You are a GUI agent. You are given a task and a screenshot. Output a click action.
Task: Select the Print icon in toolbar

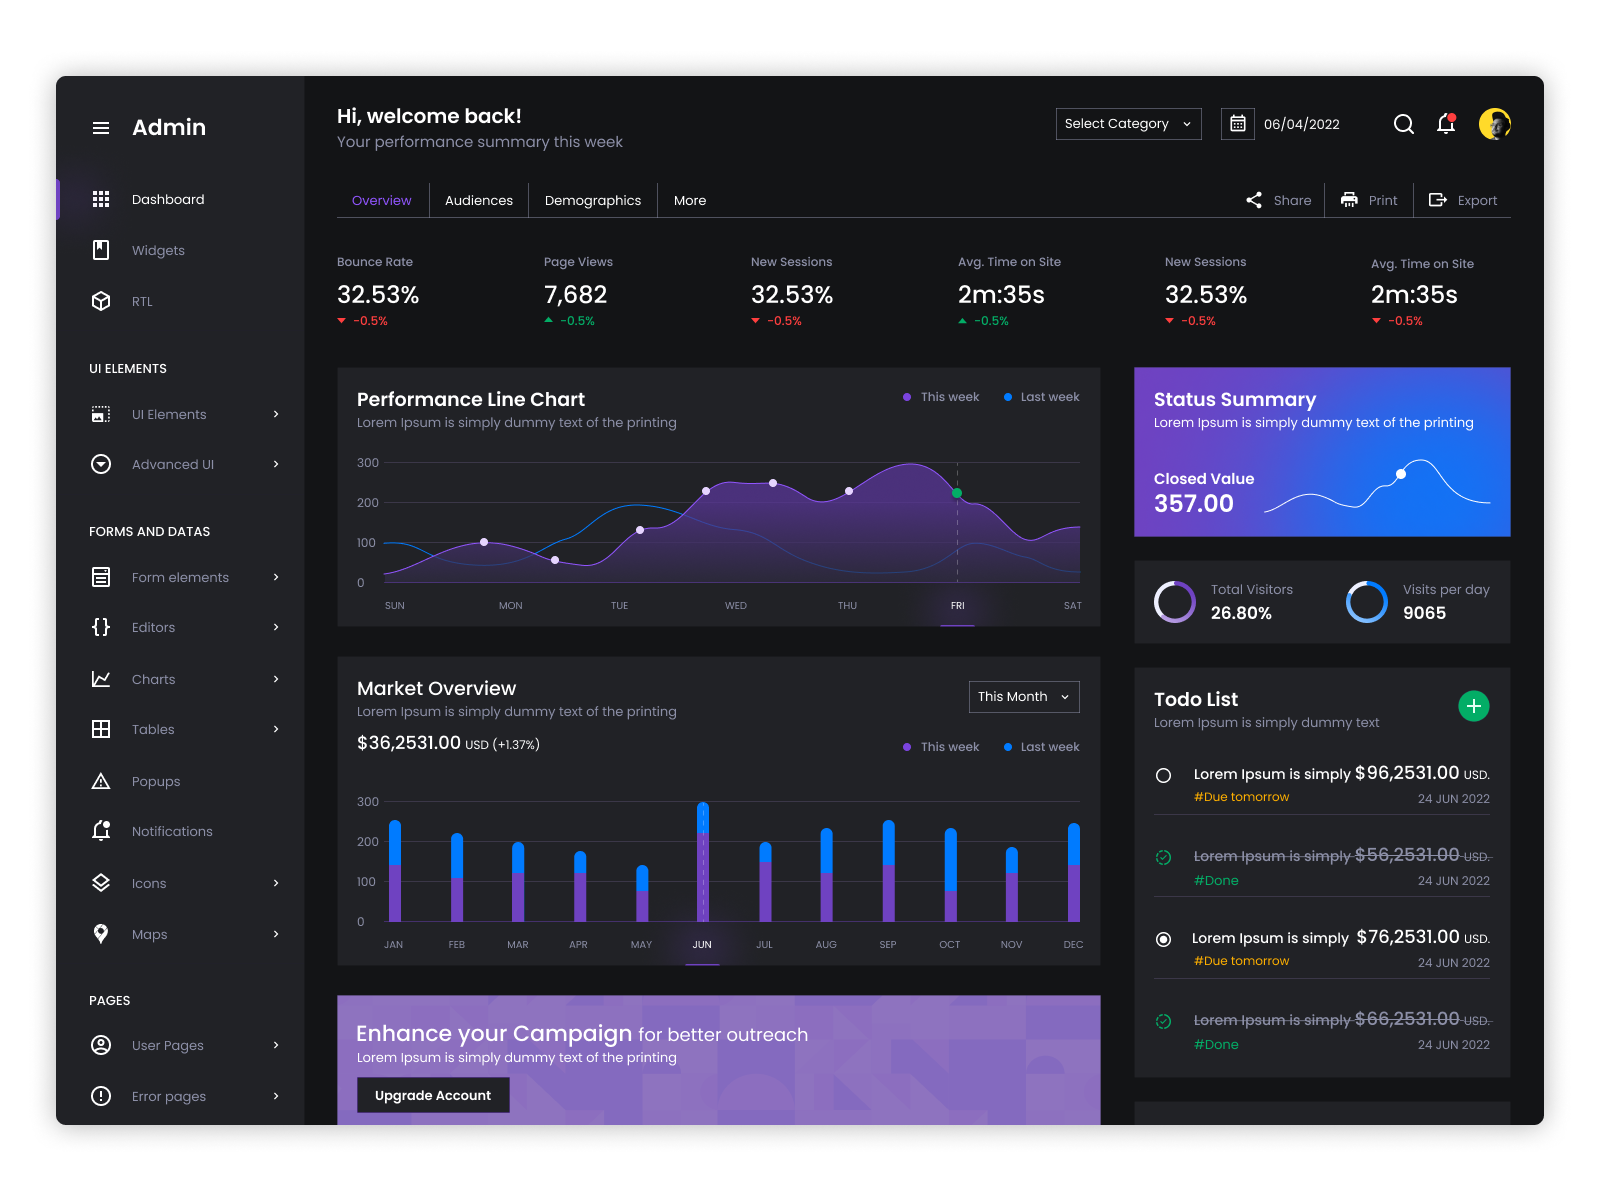(x=1349, y=200)
